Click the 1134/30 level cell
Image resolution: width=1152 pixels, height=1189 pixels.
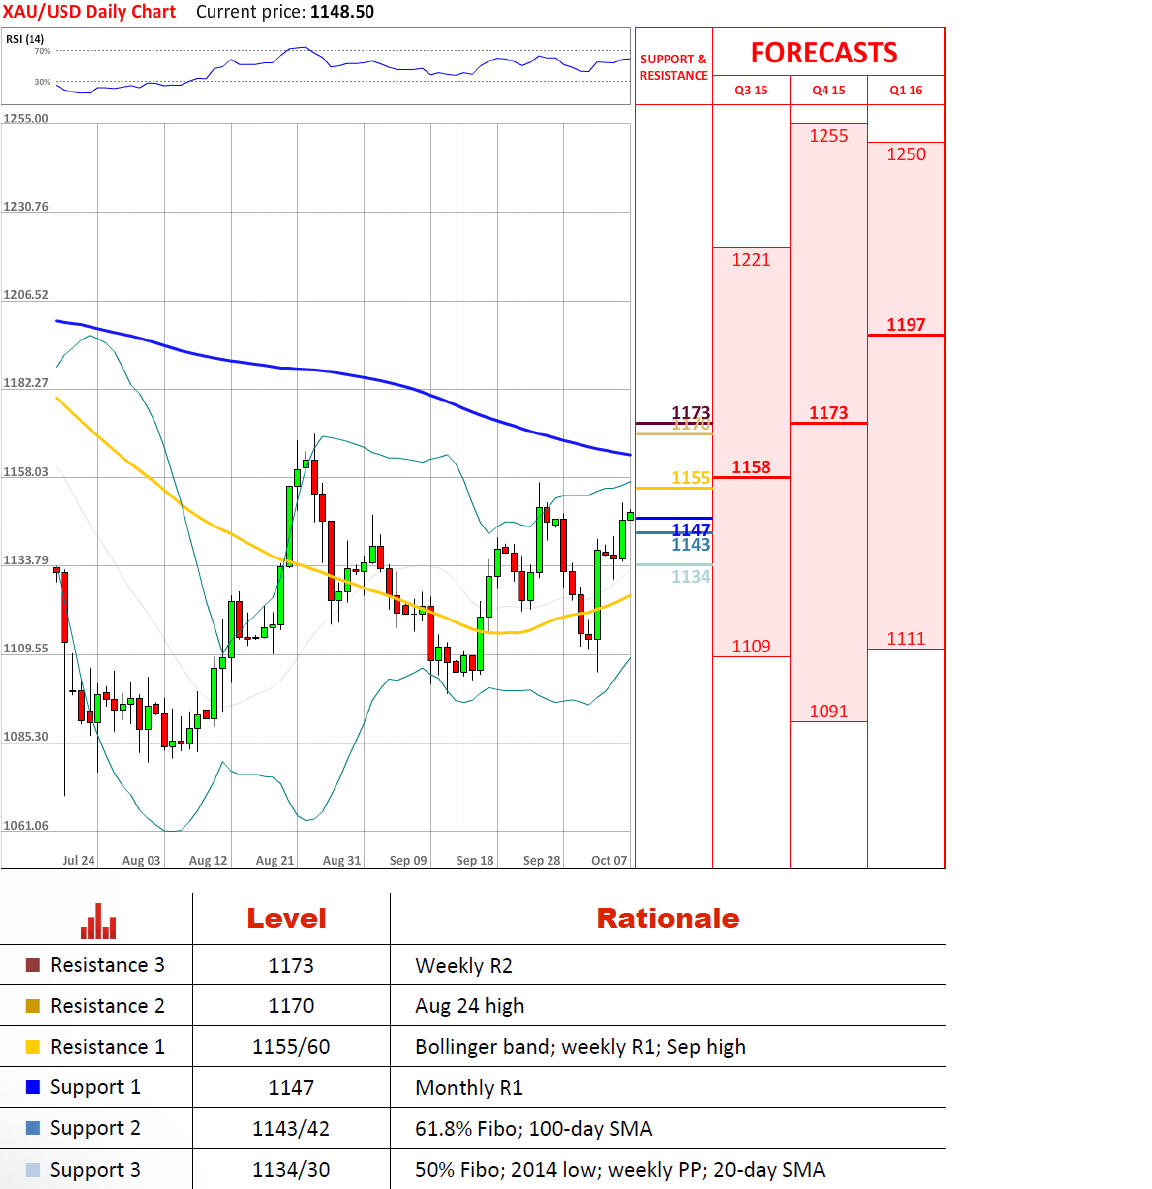[x=291, y=1170]
